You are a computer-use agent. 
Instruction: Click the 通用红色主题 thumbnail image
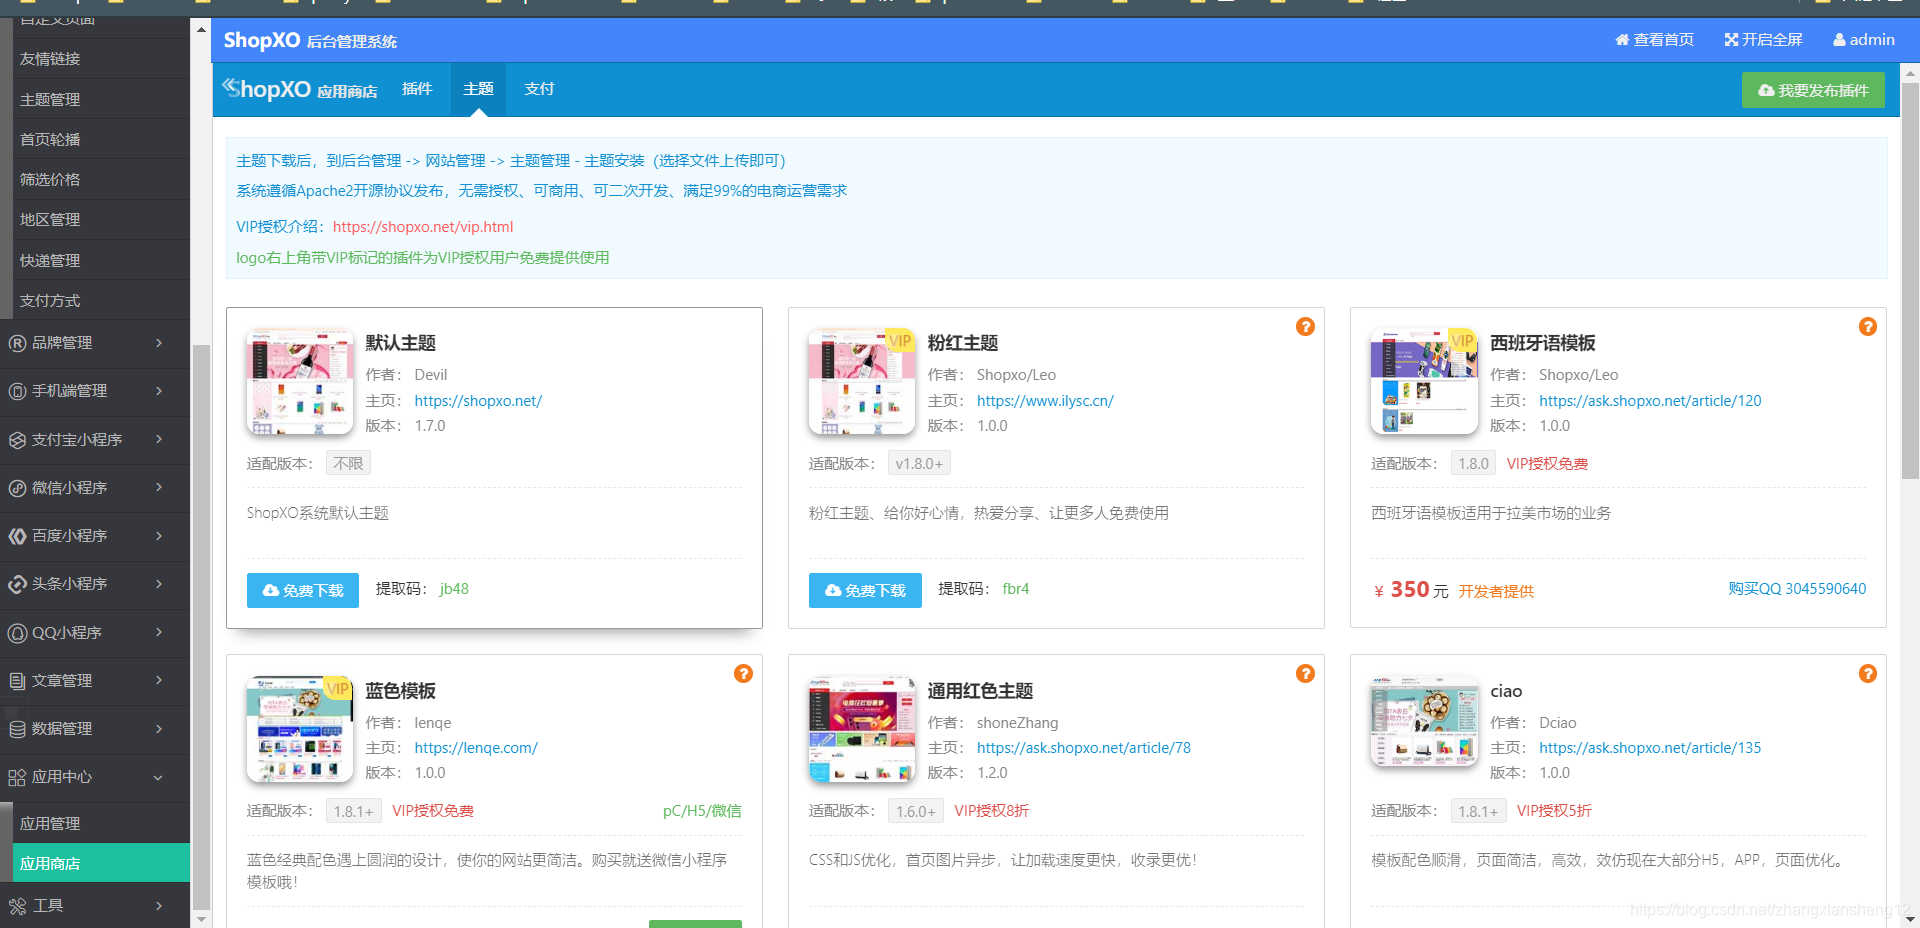click(x=862, y=729)
